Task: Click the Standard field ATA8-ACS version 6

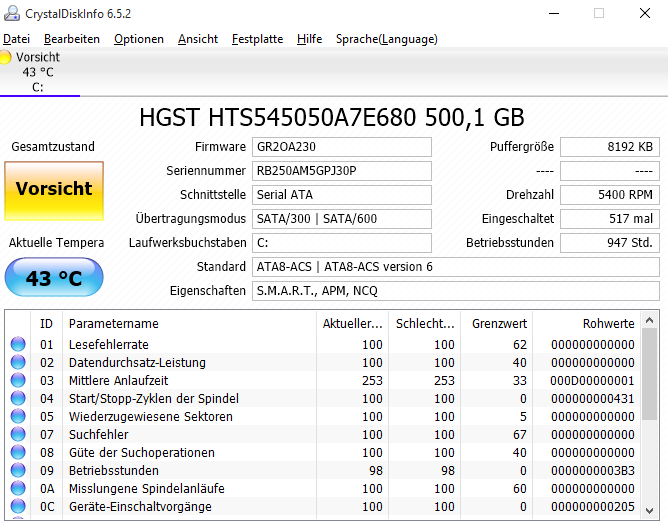Action: [x=456, y=267]
